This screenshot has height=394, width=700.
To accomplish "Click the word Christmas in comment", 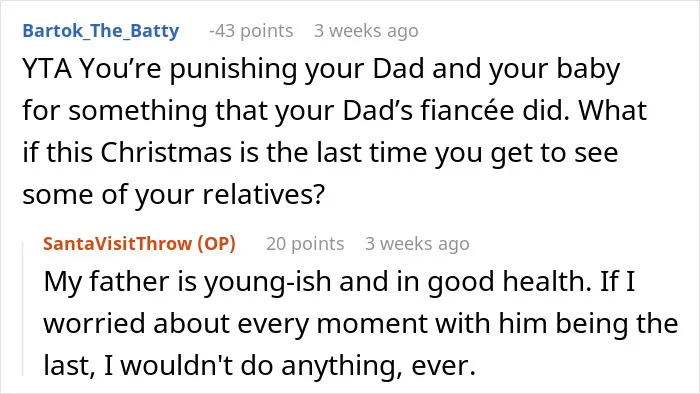I will click(166, 153).
